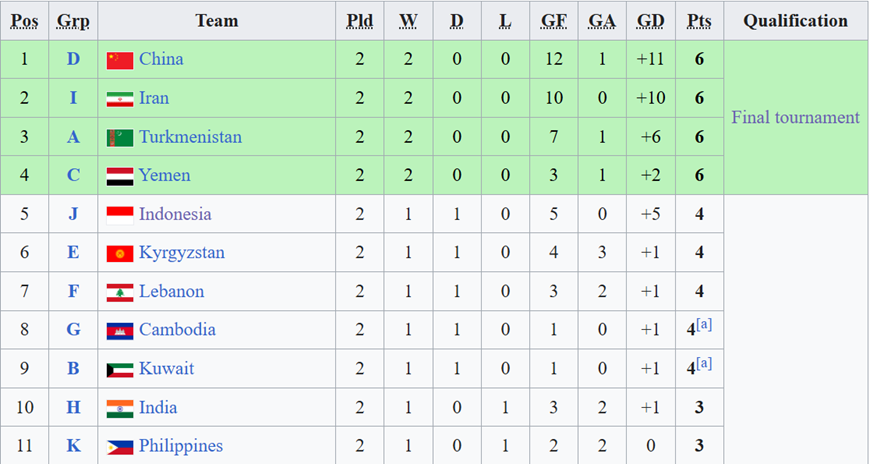Click the Cambodia flag icon
870x464 pixels.
120,331
